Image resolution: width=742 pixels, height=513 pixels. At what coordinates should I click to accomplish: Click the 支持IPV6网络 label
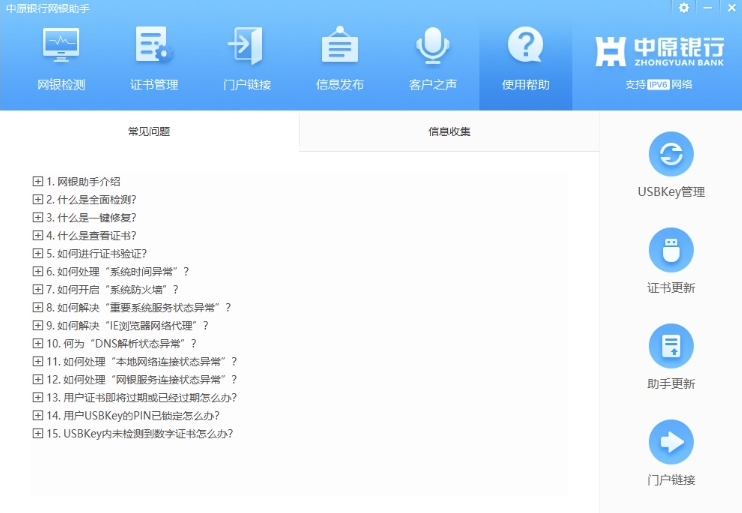[x=659, y=85]
